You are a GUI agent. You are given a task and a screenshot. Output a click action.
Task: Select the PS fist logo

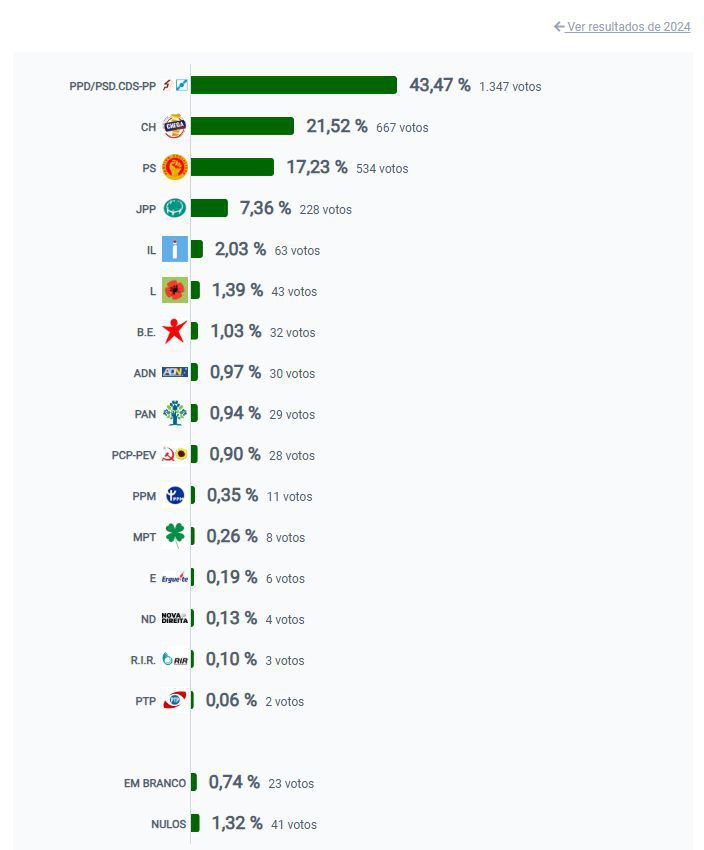coord(175,168)
